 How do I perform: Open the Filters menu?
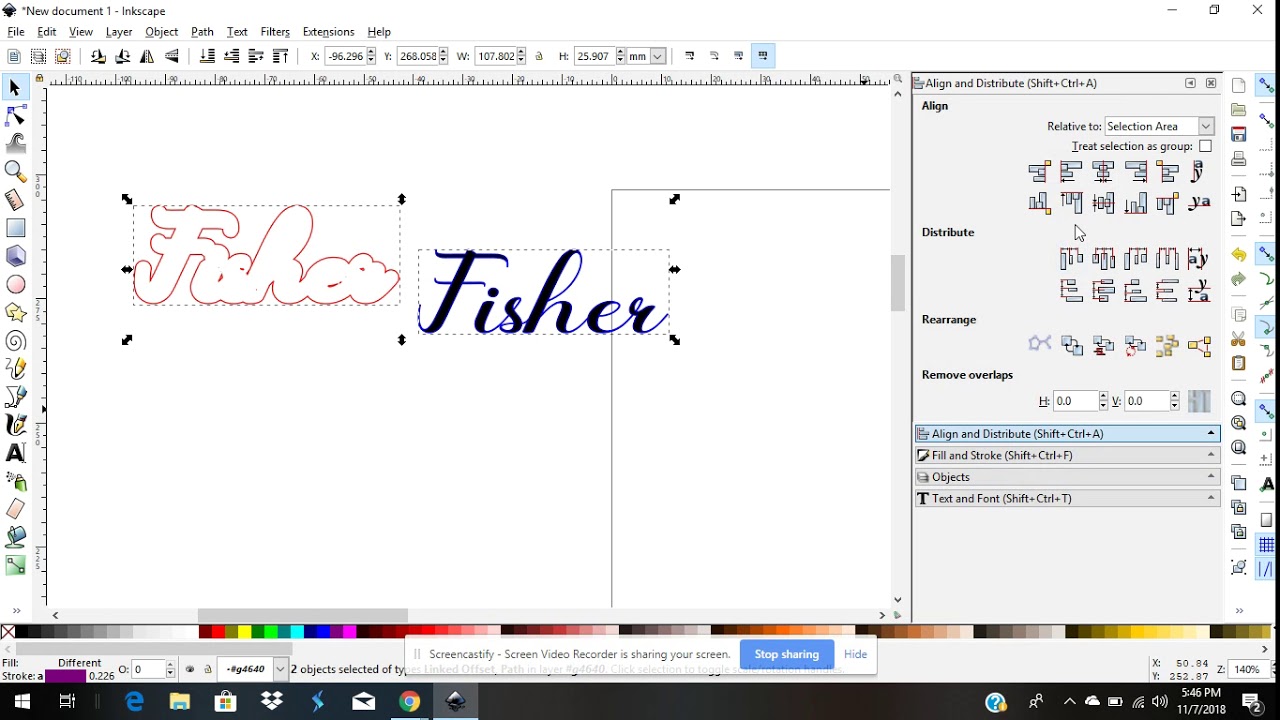[275, 32]
